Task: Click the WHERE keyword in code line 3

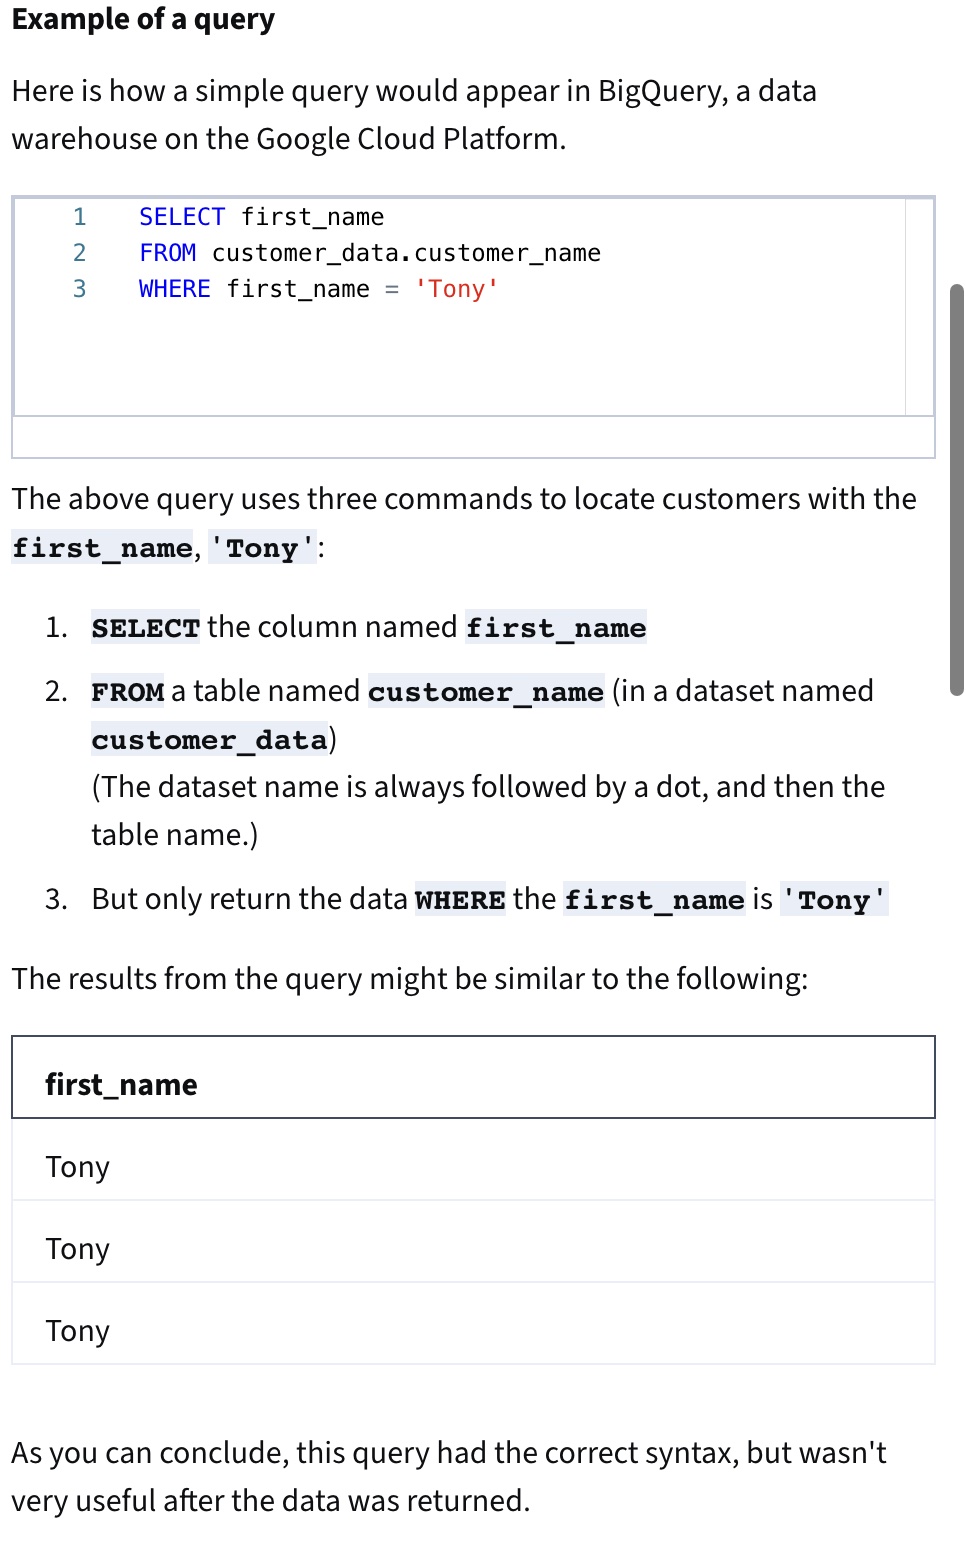Action: coord(175,289)
